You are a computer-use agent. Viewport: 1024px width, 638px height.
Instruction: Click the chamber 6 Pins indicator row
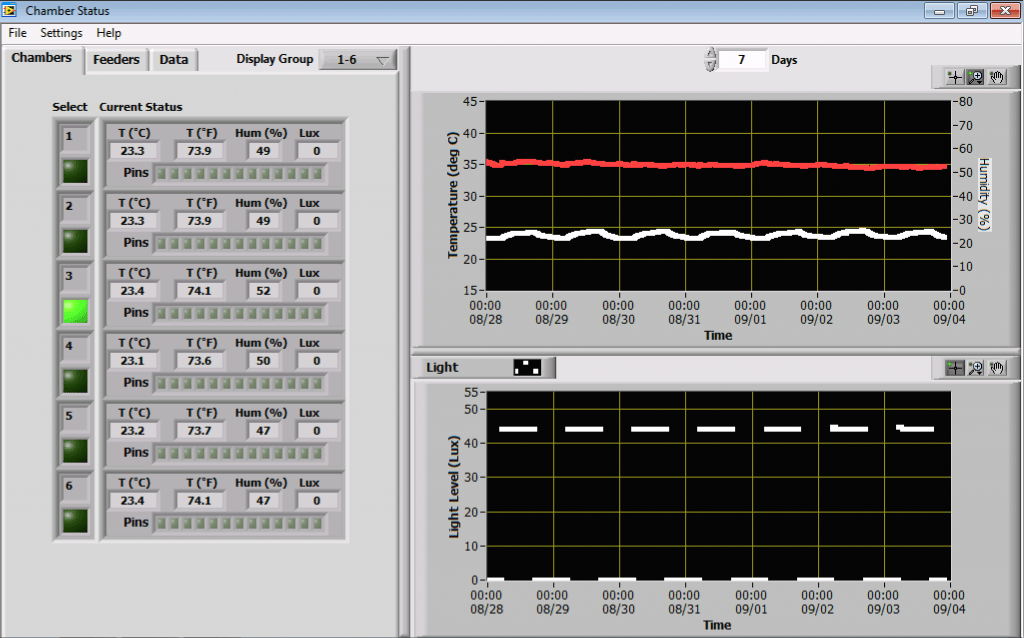[240, 523]
